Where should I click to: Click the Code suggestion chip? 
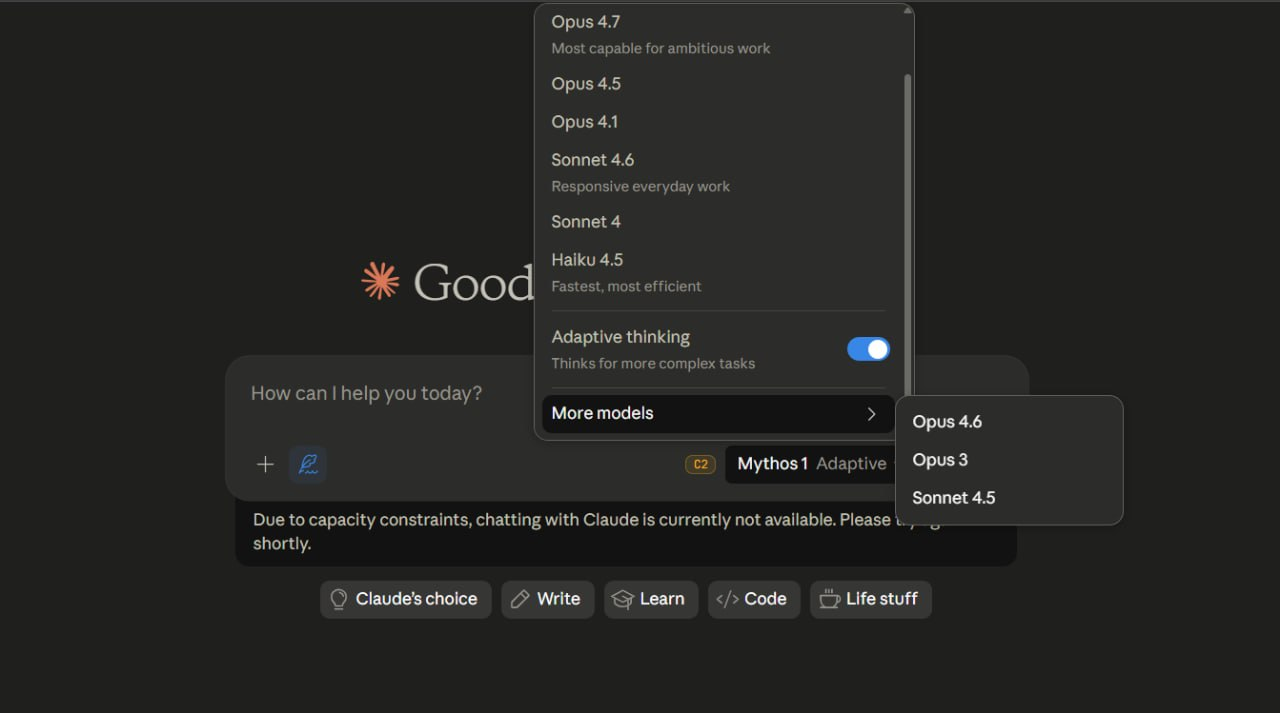(754, 599)
